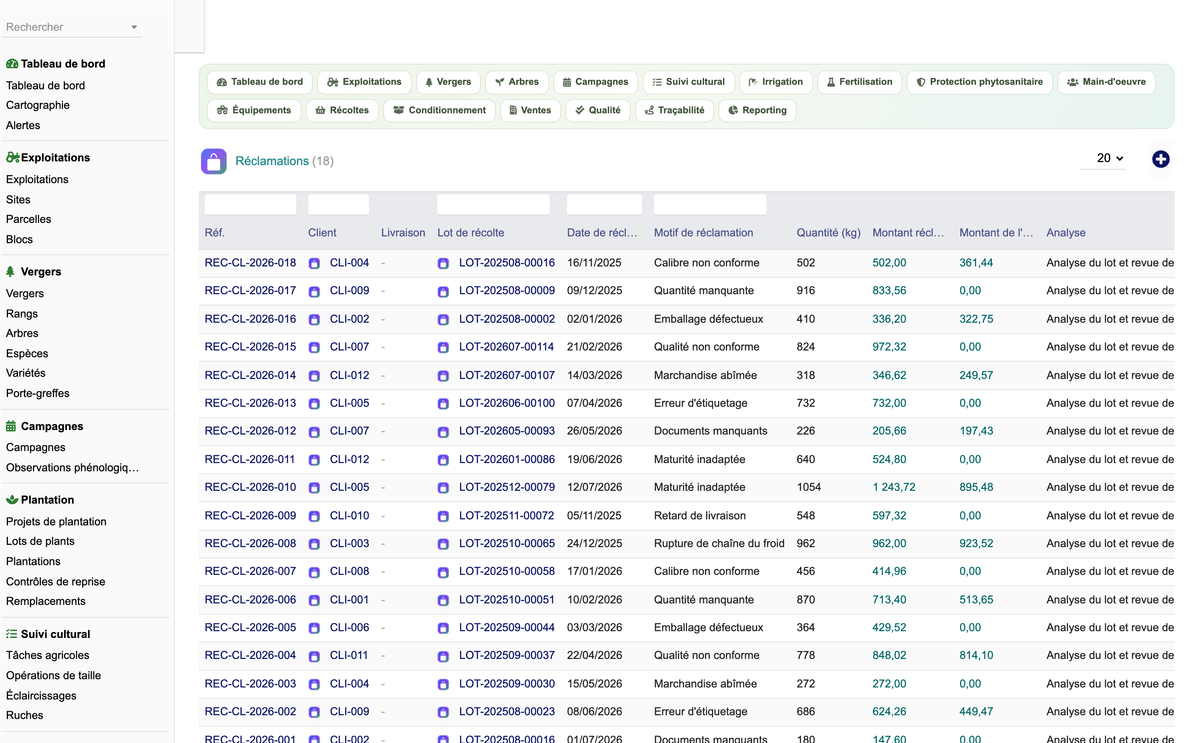Go to Parcelles in the sidebar
Viewport: 1200px width, 743px height.
click(x=28, y=219)
